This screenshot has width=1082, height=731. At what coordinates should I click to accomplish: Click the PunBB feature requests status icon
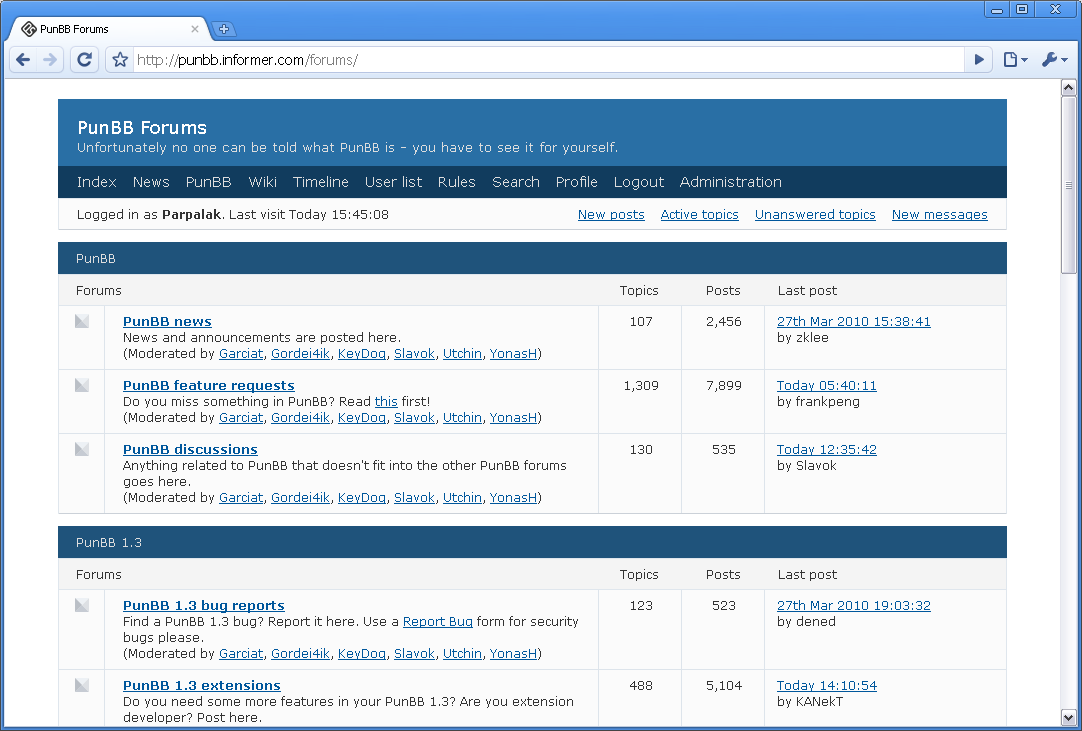click(82, 385)
